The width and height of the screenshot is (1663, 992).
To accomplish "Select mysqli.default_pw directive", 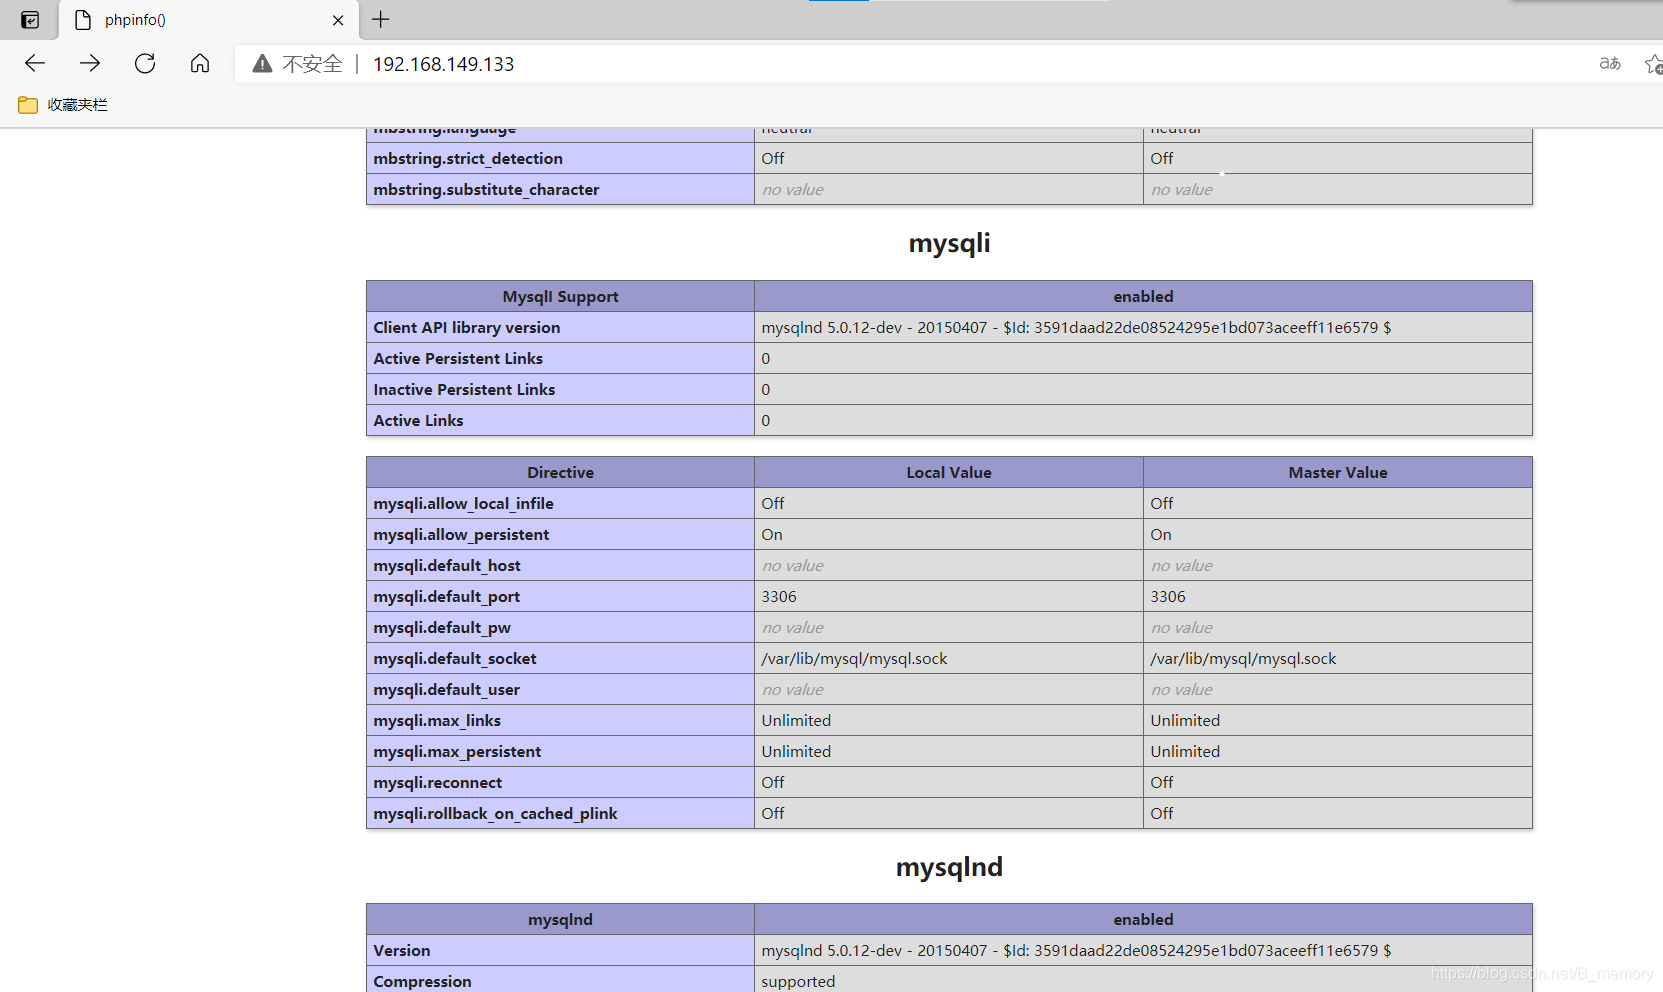I will 442,628.
